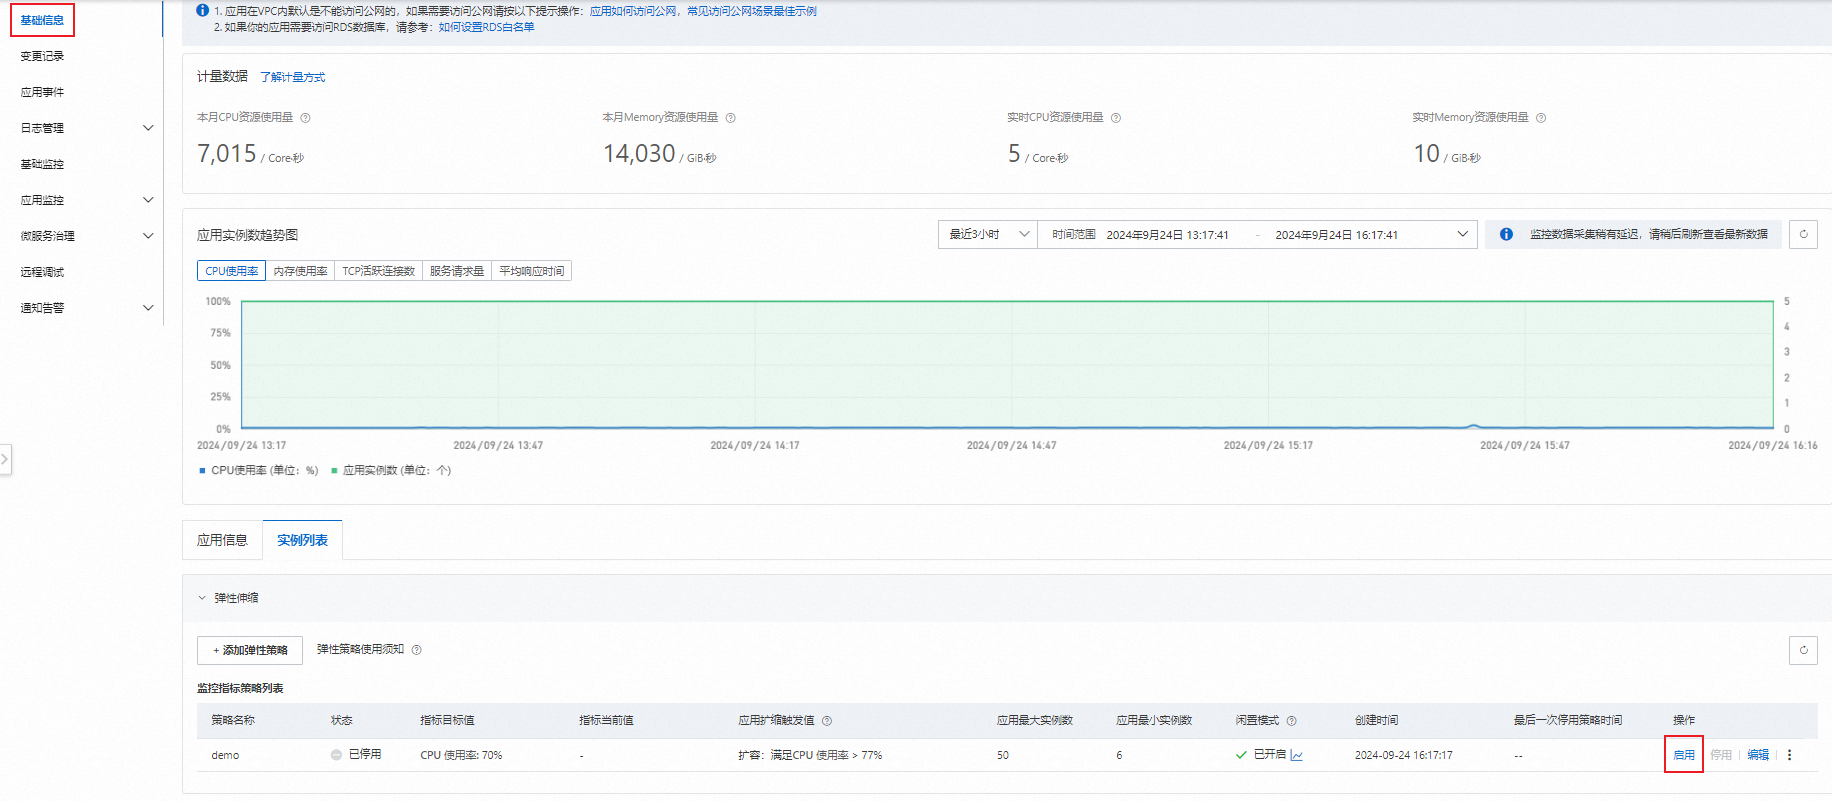The image size is (1832, 801).
Task: Select the 平均响应时间 chart tab
Action: tap(531, 271)
